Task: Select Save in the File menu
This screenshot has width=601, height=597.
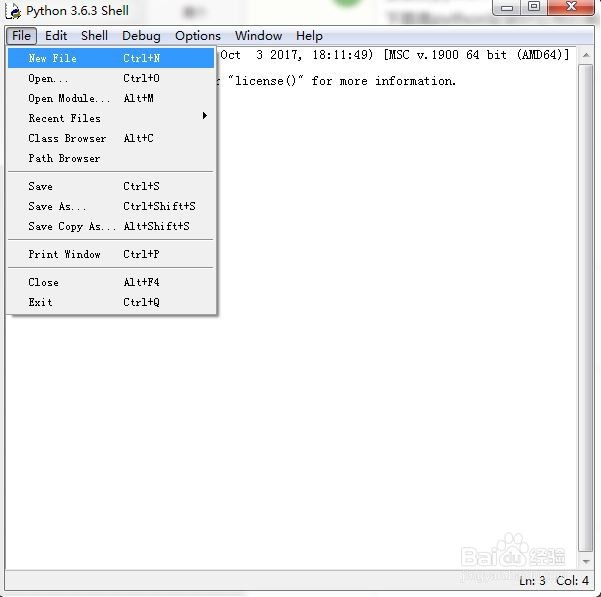Action: (111, 186)
